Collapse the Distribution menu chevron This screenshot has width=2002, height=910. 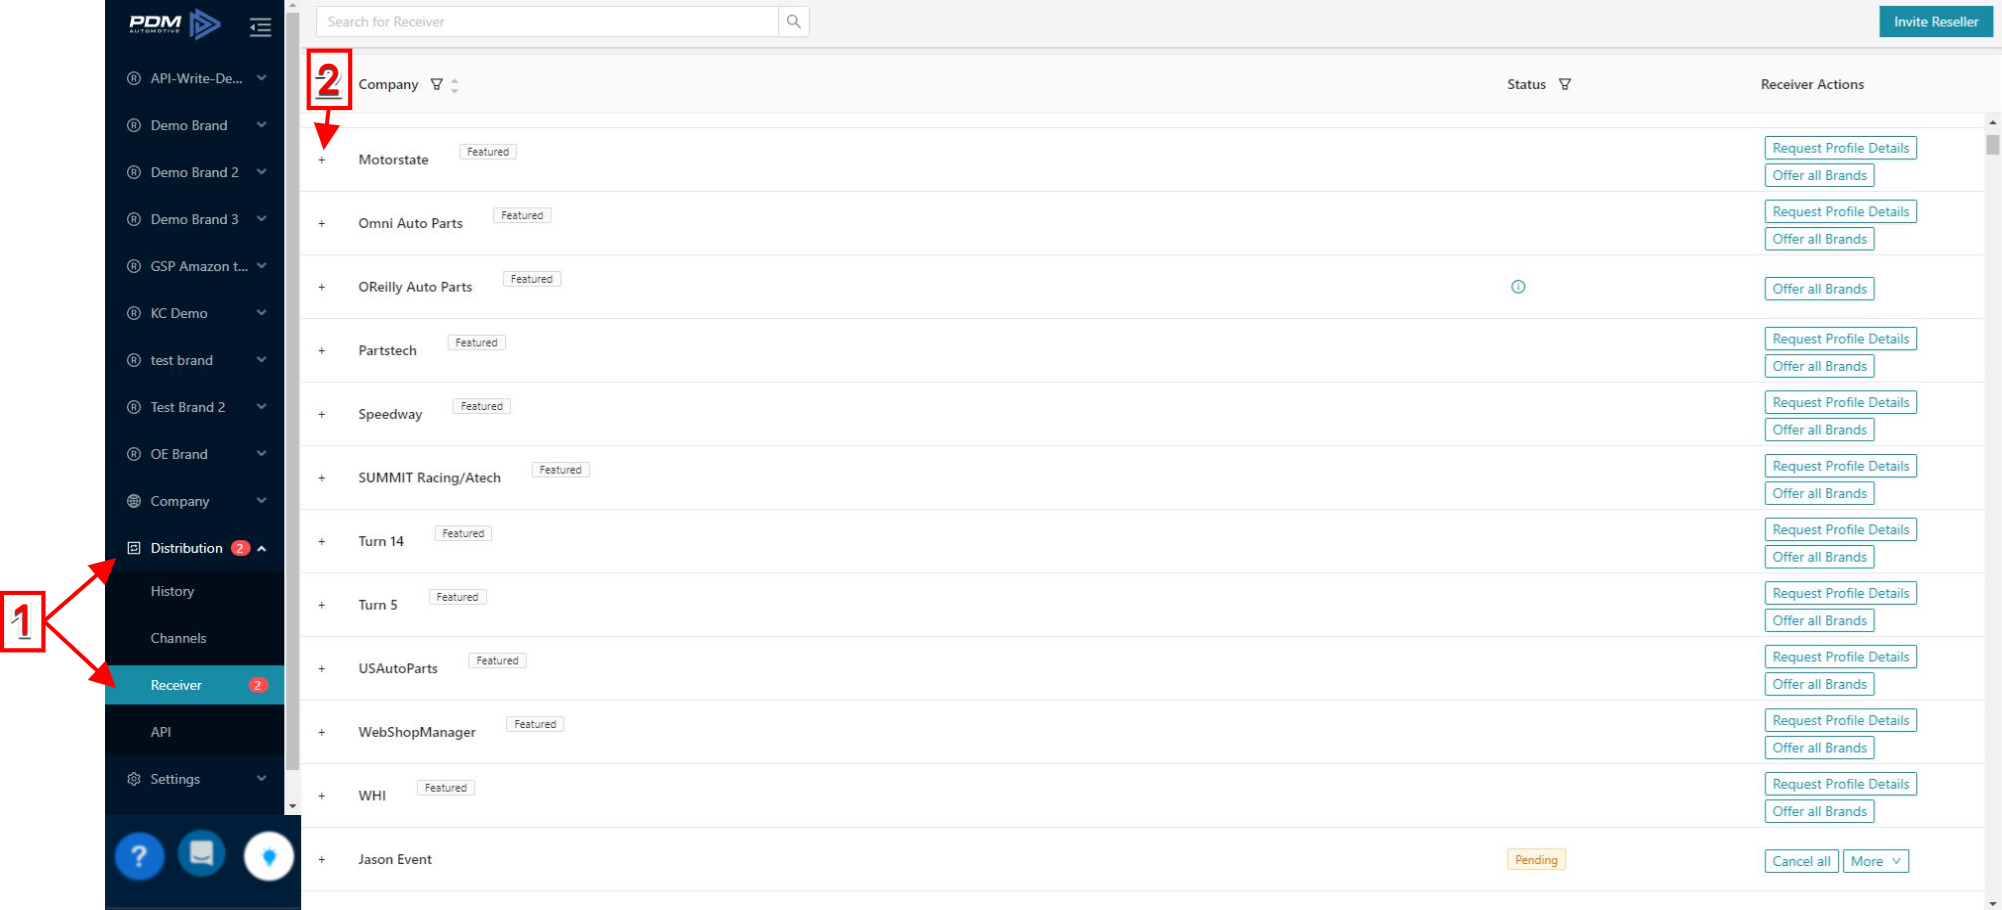[262, 548]
